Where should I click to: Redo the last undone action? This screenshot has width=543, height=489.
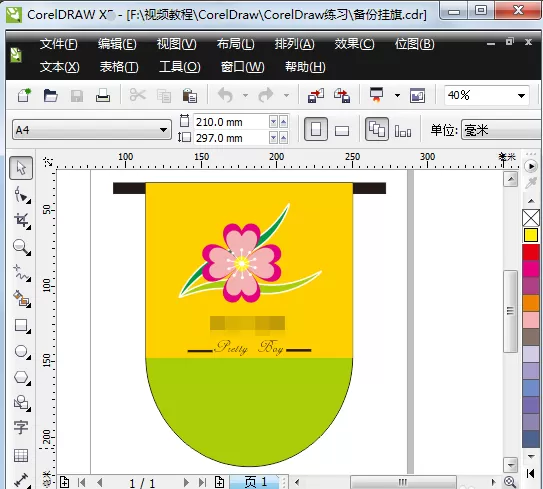point(266,95)
